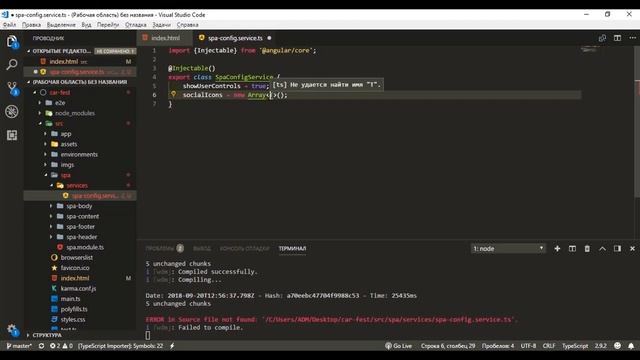Change indentation via Пробелов: 4
Viewport: 640px width, 360px height.
point(498,346)
